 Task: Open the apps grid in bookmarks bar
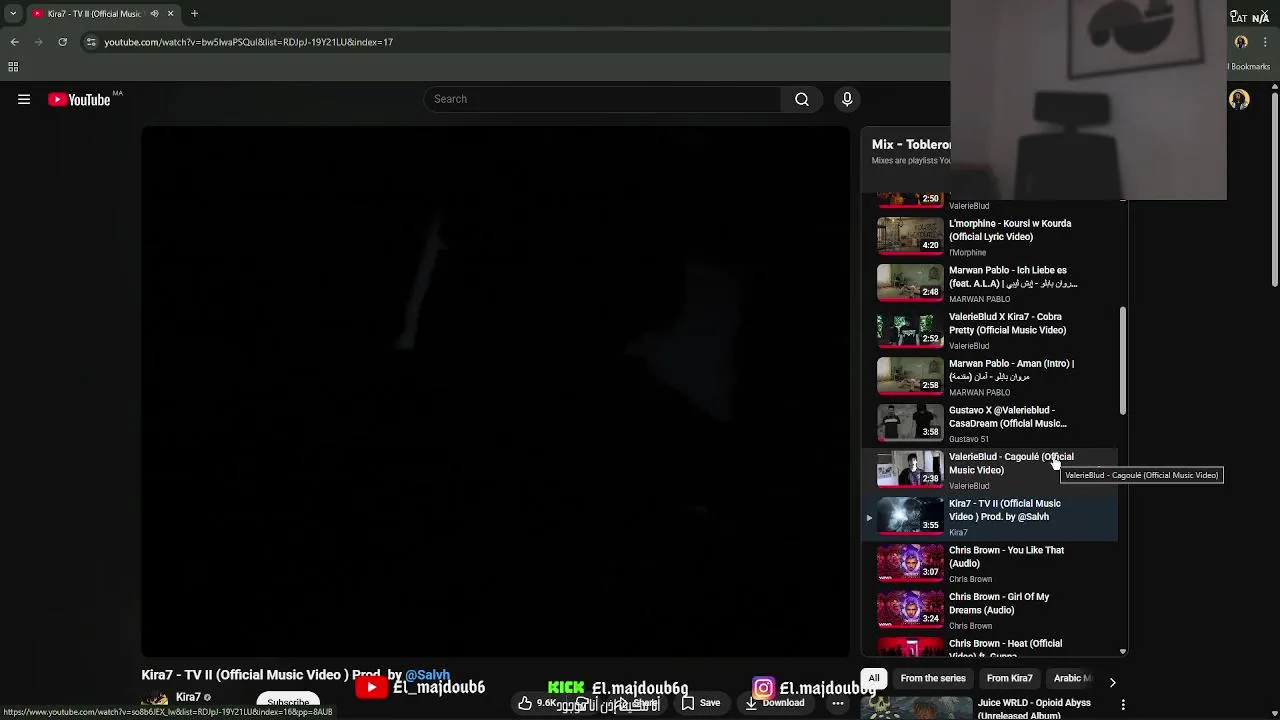pos(13,67)
